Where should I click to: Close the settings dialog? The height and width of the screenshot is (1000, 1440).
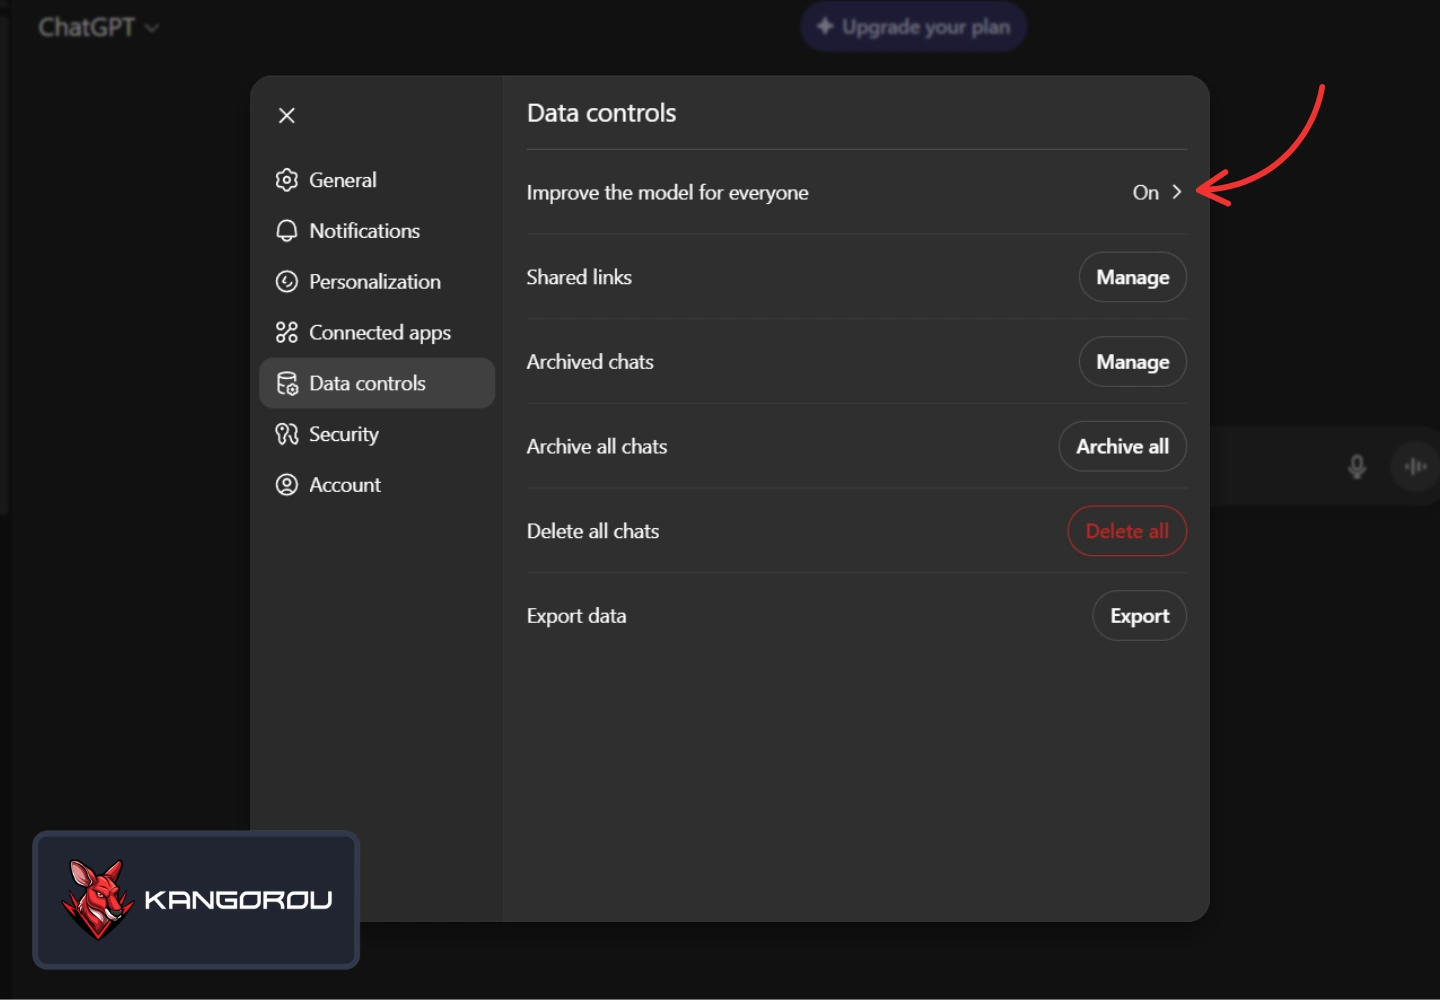(x=287, y=116)
